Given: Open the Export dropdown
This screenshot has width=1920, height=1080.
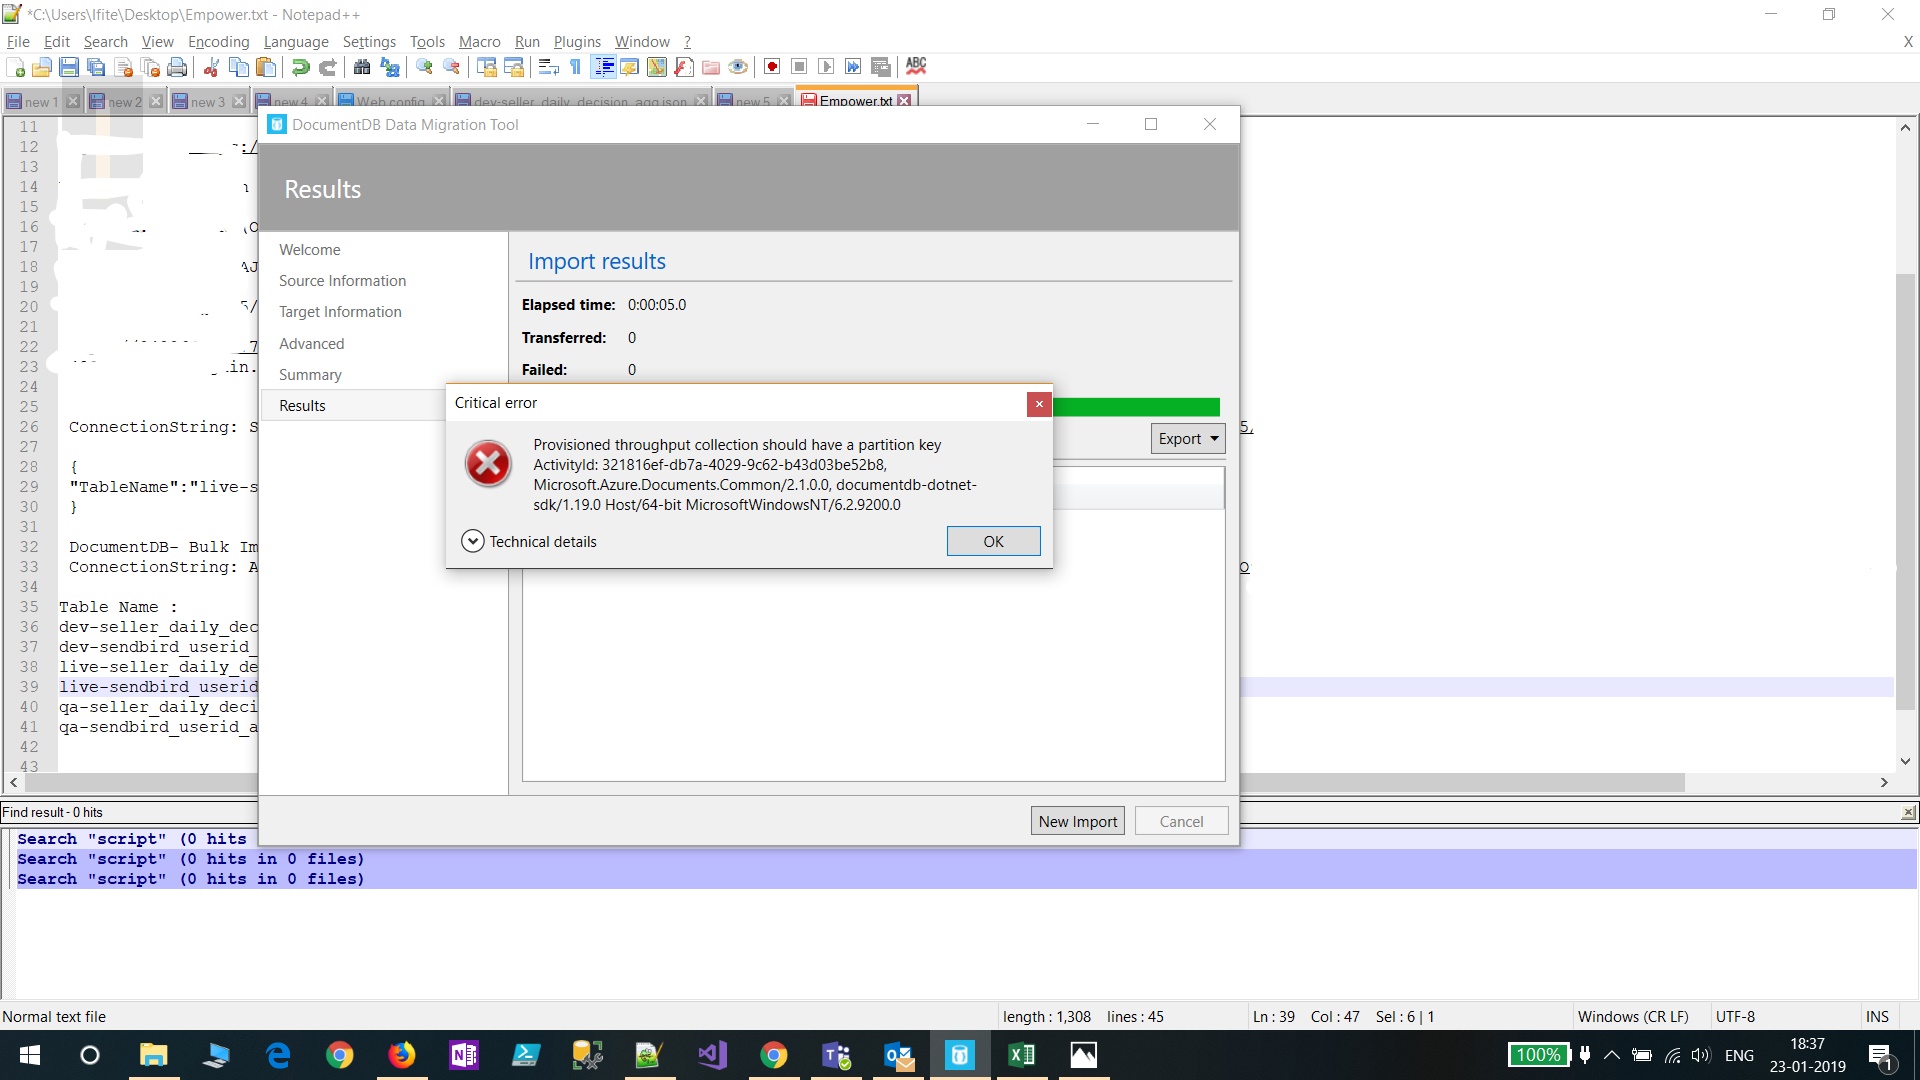Looking at the screenshot, I should [x=1188, y=439].
